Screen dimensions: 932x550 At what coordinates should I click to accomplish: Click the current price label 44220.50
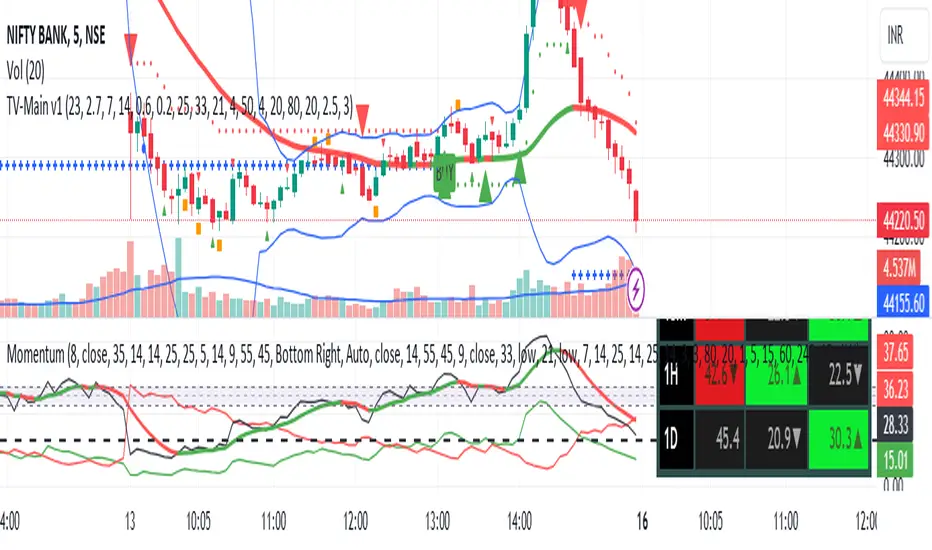pos(903,221)
